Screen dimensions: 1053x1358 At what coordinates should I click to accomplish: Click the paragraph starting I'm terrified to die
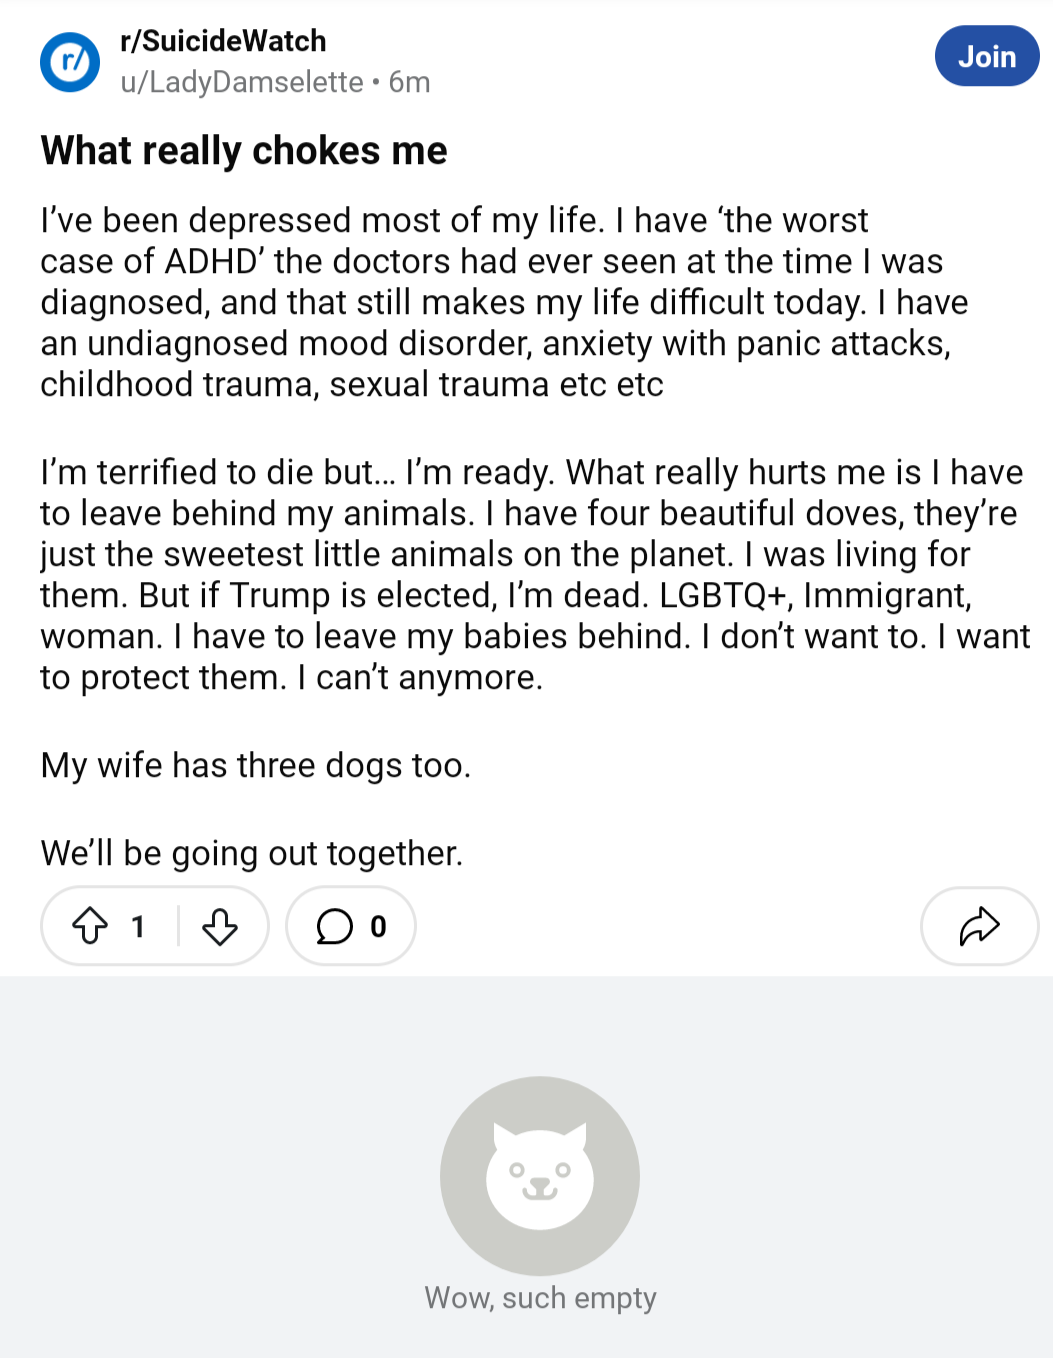pyautogui.click(x=535, y=574)
